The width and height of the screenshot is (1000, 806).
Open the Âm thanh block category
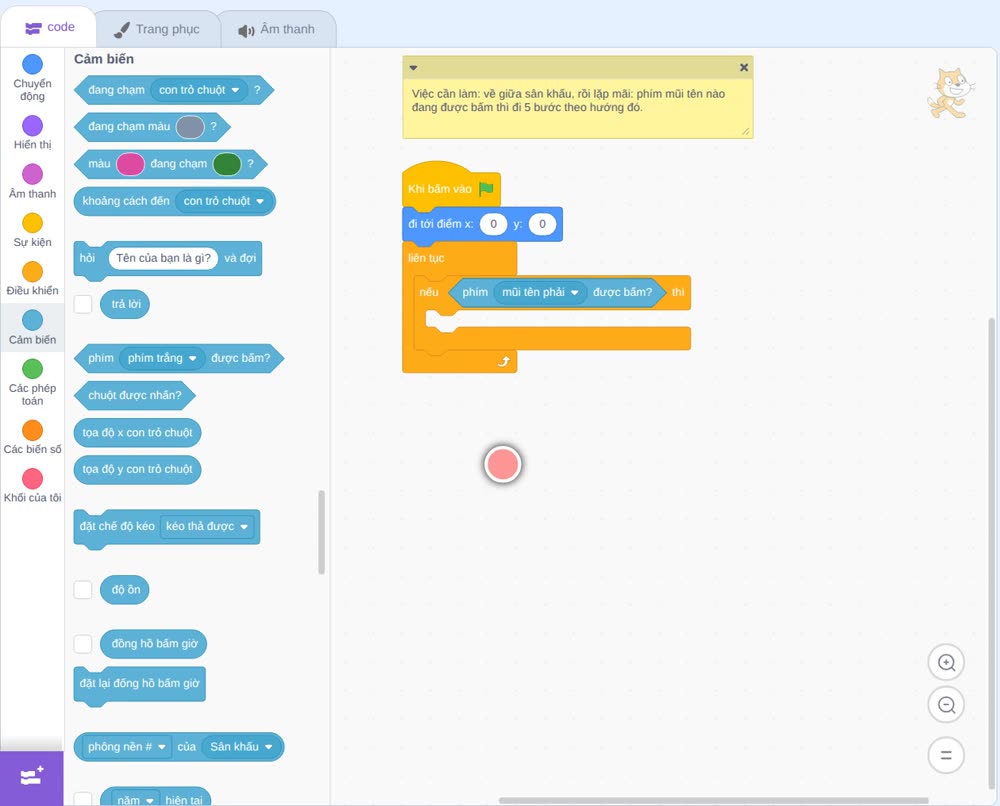coord(33,181)
